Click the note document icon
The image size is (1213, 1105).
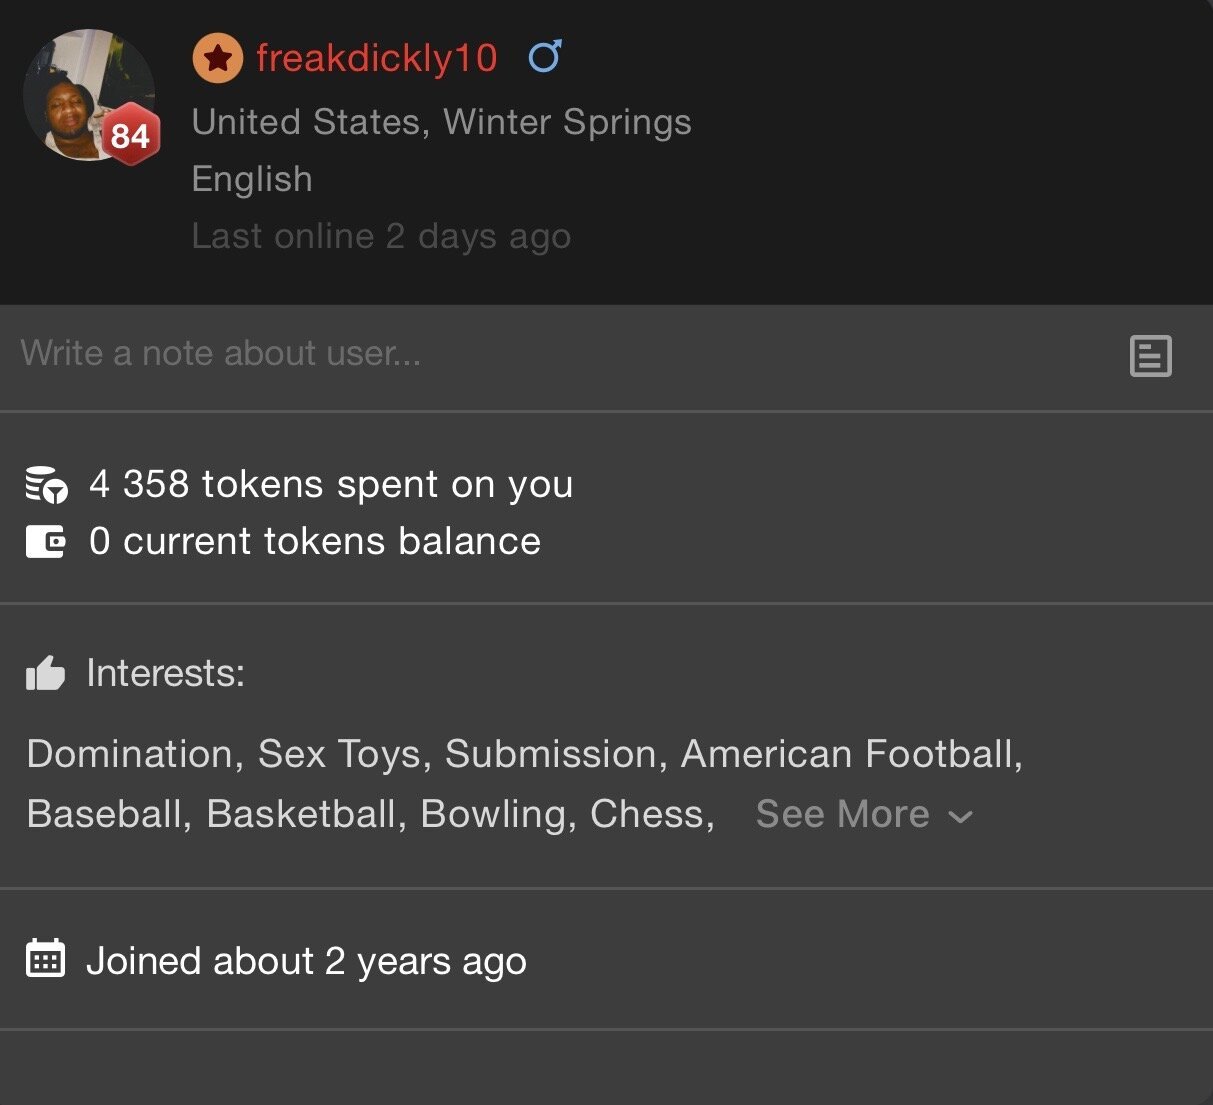pyautogui.click(x=1150, y=356)
